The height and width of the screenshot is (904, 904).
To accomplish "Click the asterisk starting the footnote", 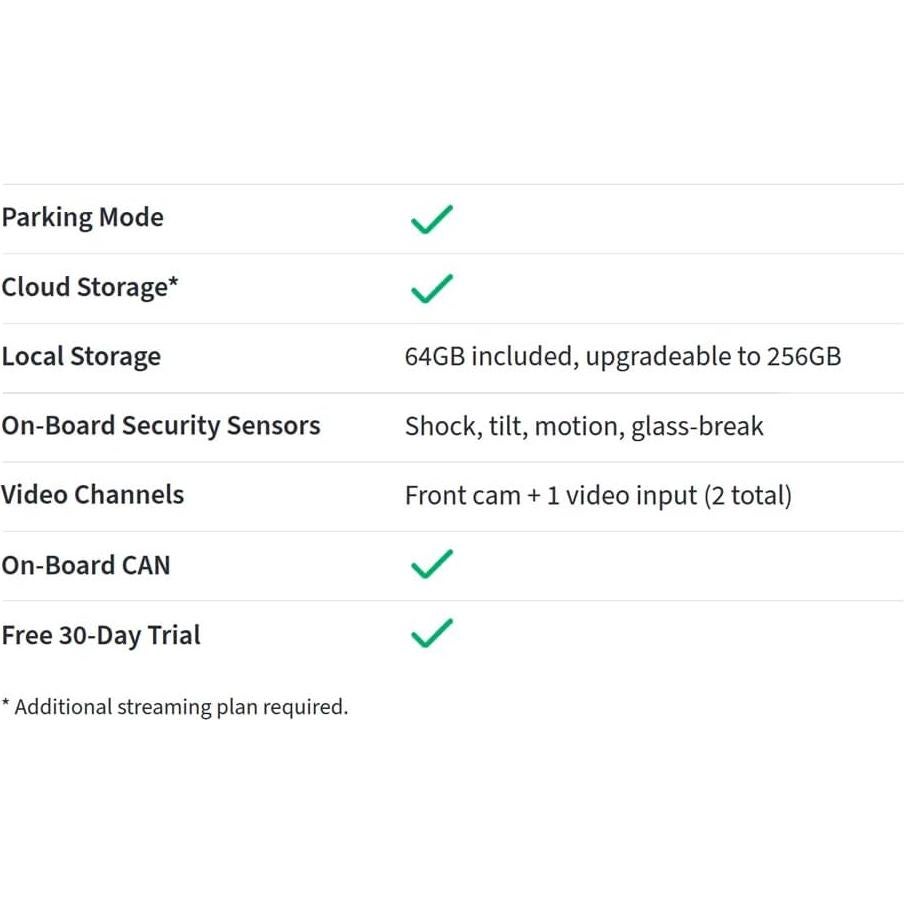I will [x=6, y=705].
